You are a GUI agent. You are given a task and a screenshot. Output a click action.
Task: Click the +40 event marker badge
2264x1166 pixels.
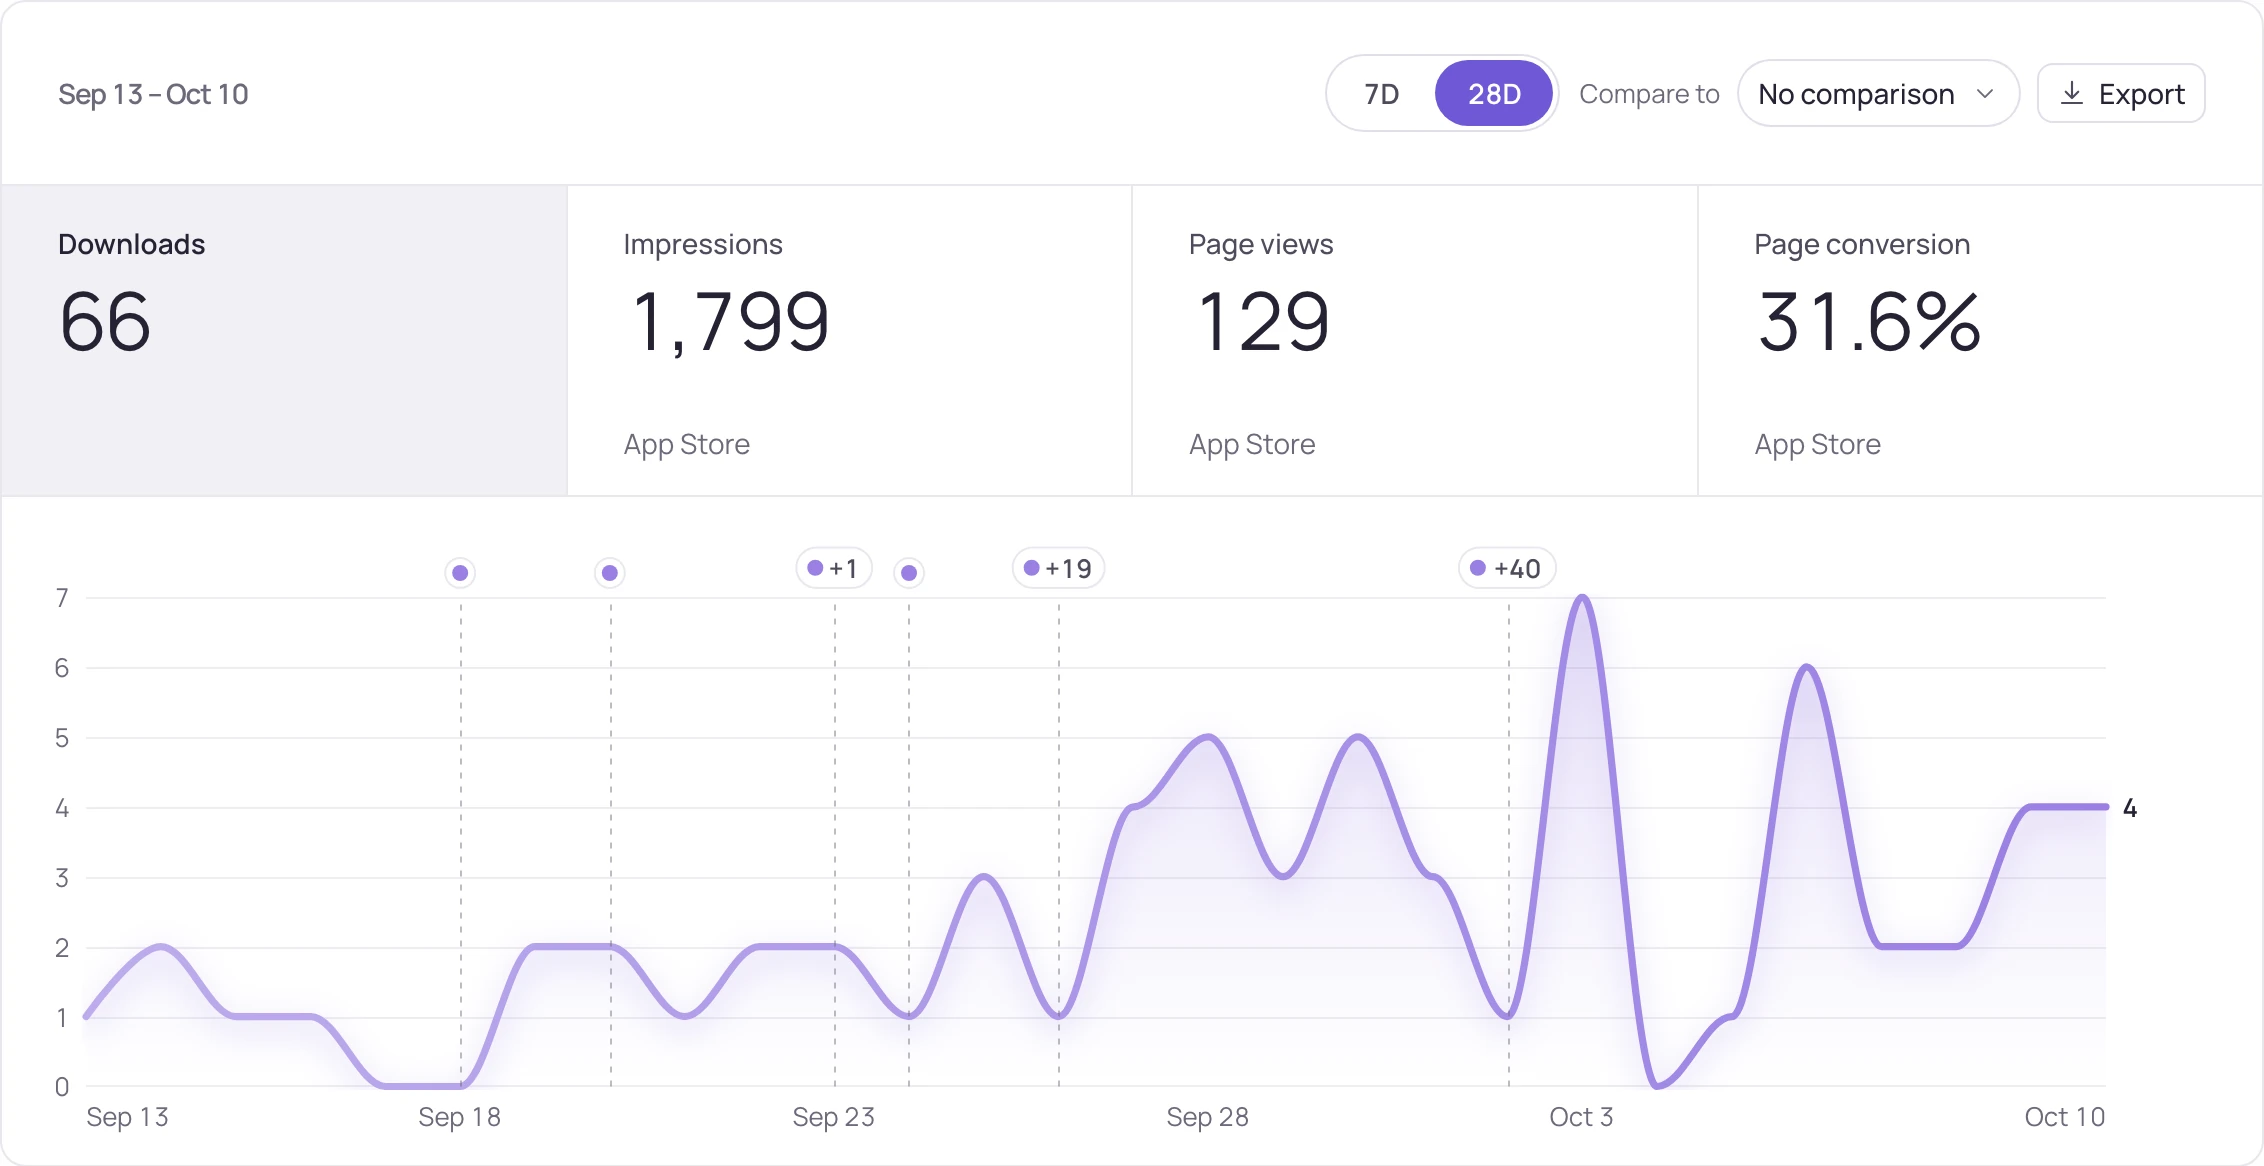click(x=1507, y=568)
